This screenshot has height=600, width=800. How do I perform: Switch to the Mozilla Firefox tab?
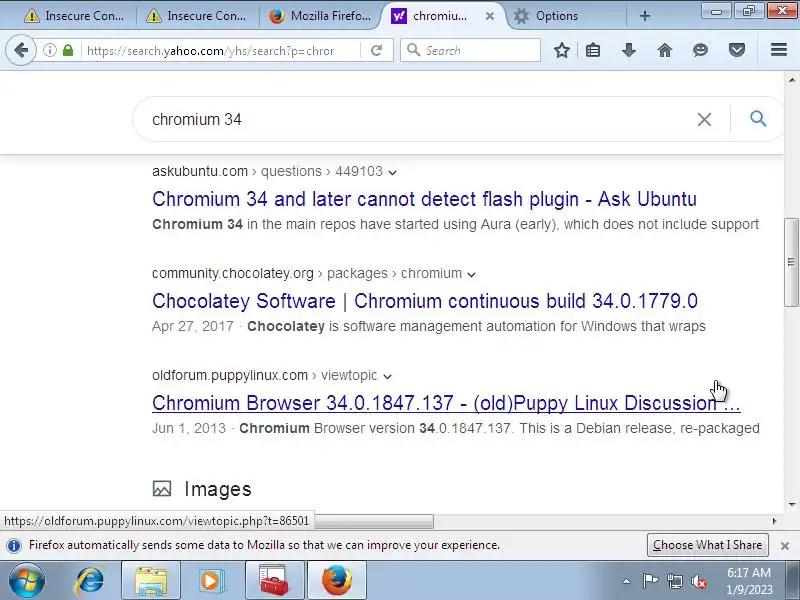coord(320,16)
